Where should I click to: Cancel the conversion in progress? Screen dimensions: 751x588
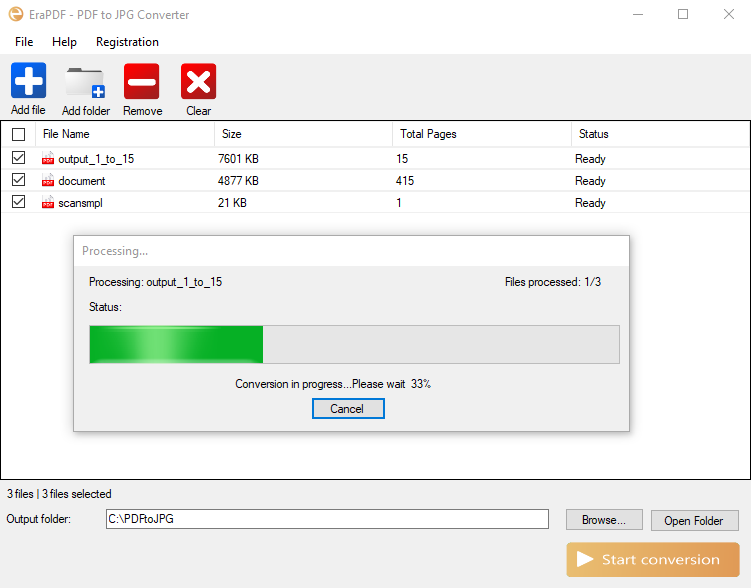348,409
